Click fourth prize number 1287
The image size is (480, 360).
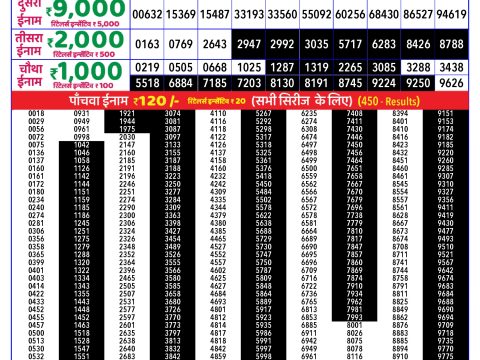(282, 68)
